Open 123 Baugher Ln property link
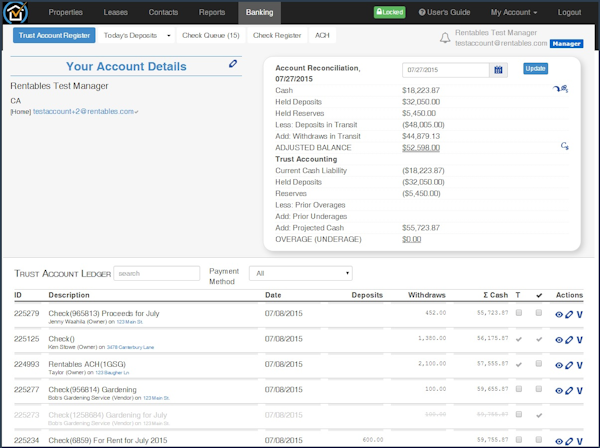 pos(112,373)
